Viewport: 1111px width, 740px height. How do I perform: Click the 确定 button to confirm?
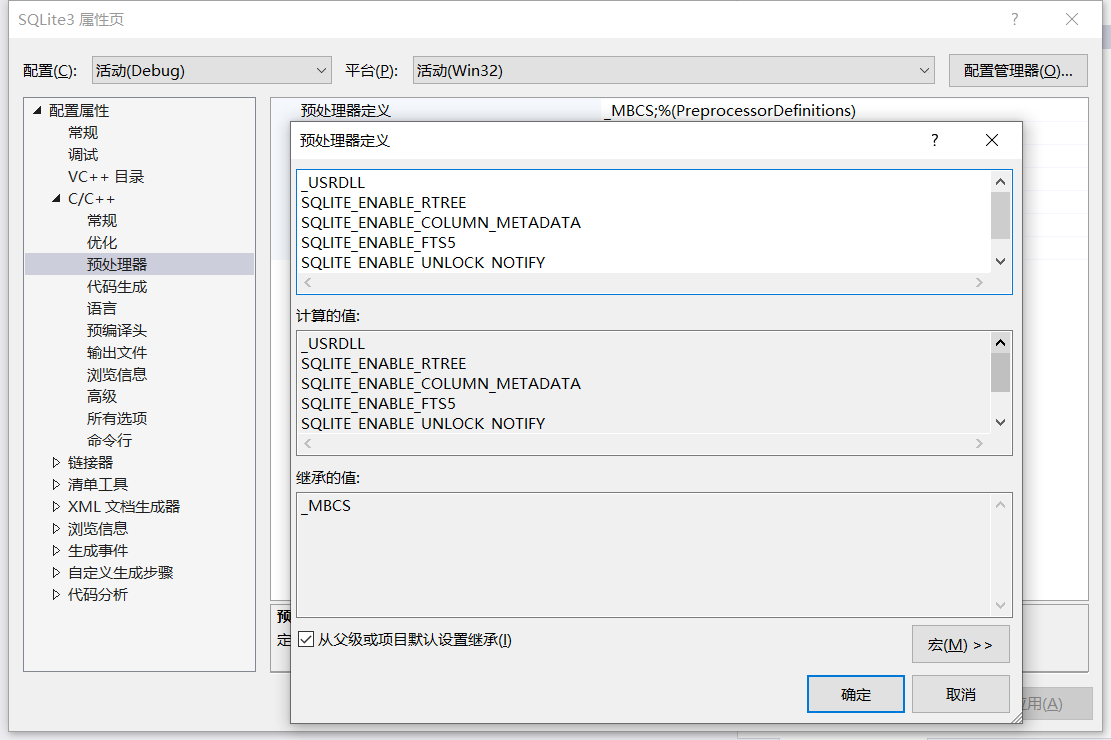[x=855, y=693]
